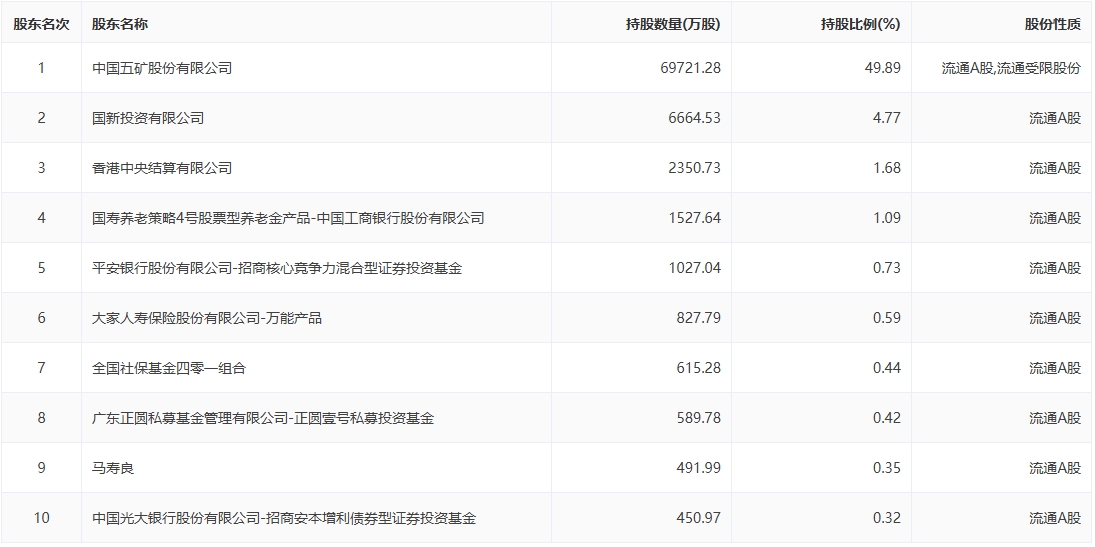Select 大家人寿保险股份有限公司-万能产品 row name

(x=207, y=318)
